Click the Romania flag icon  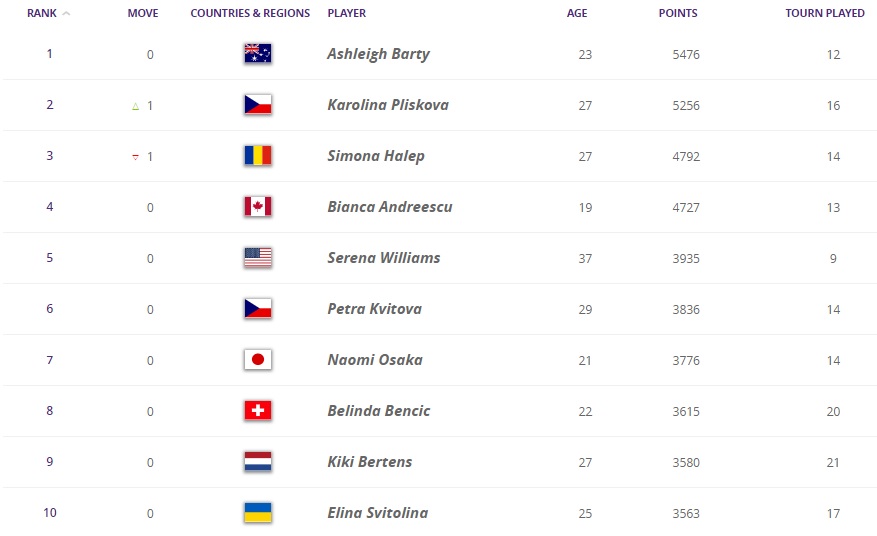258,156
